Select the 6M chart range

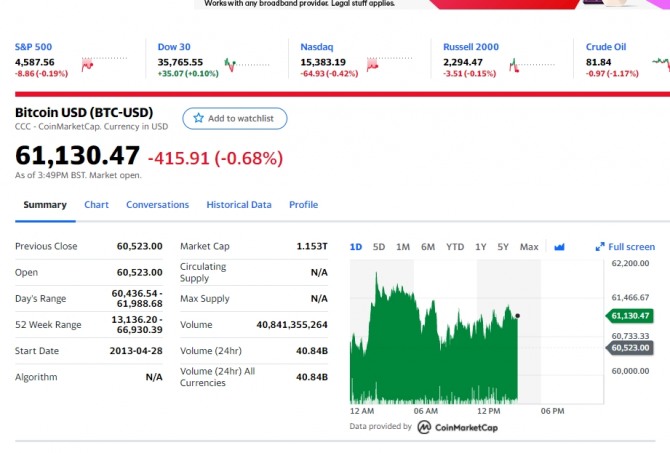pos(428,247)
